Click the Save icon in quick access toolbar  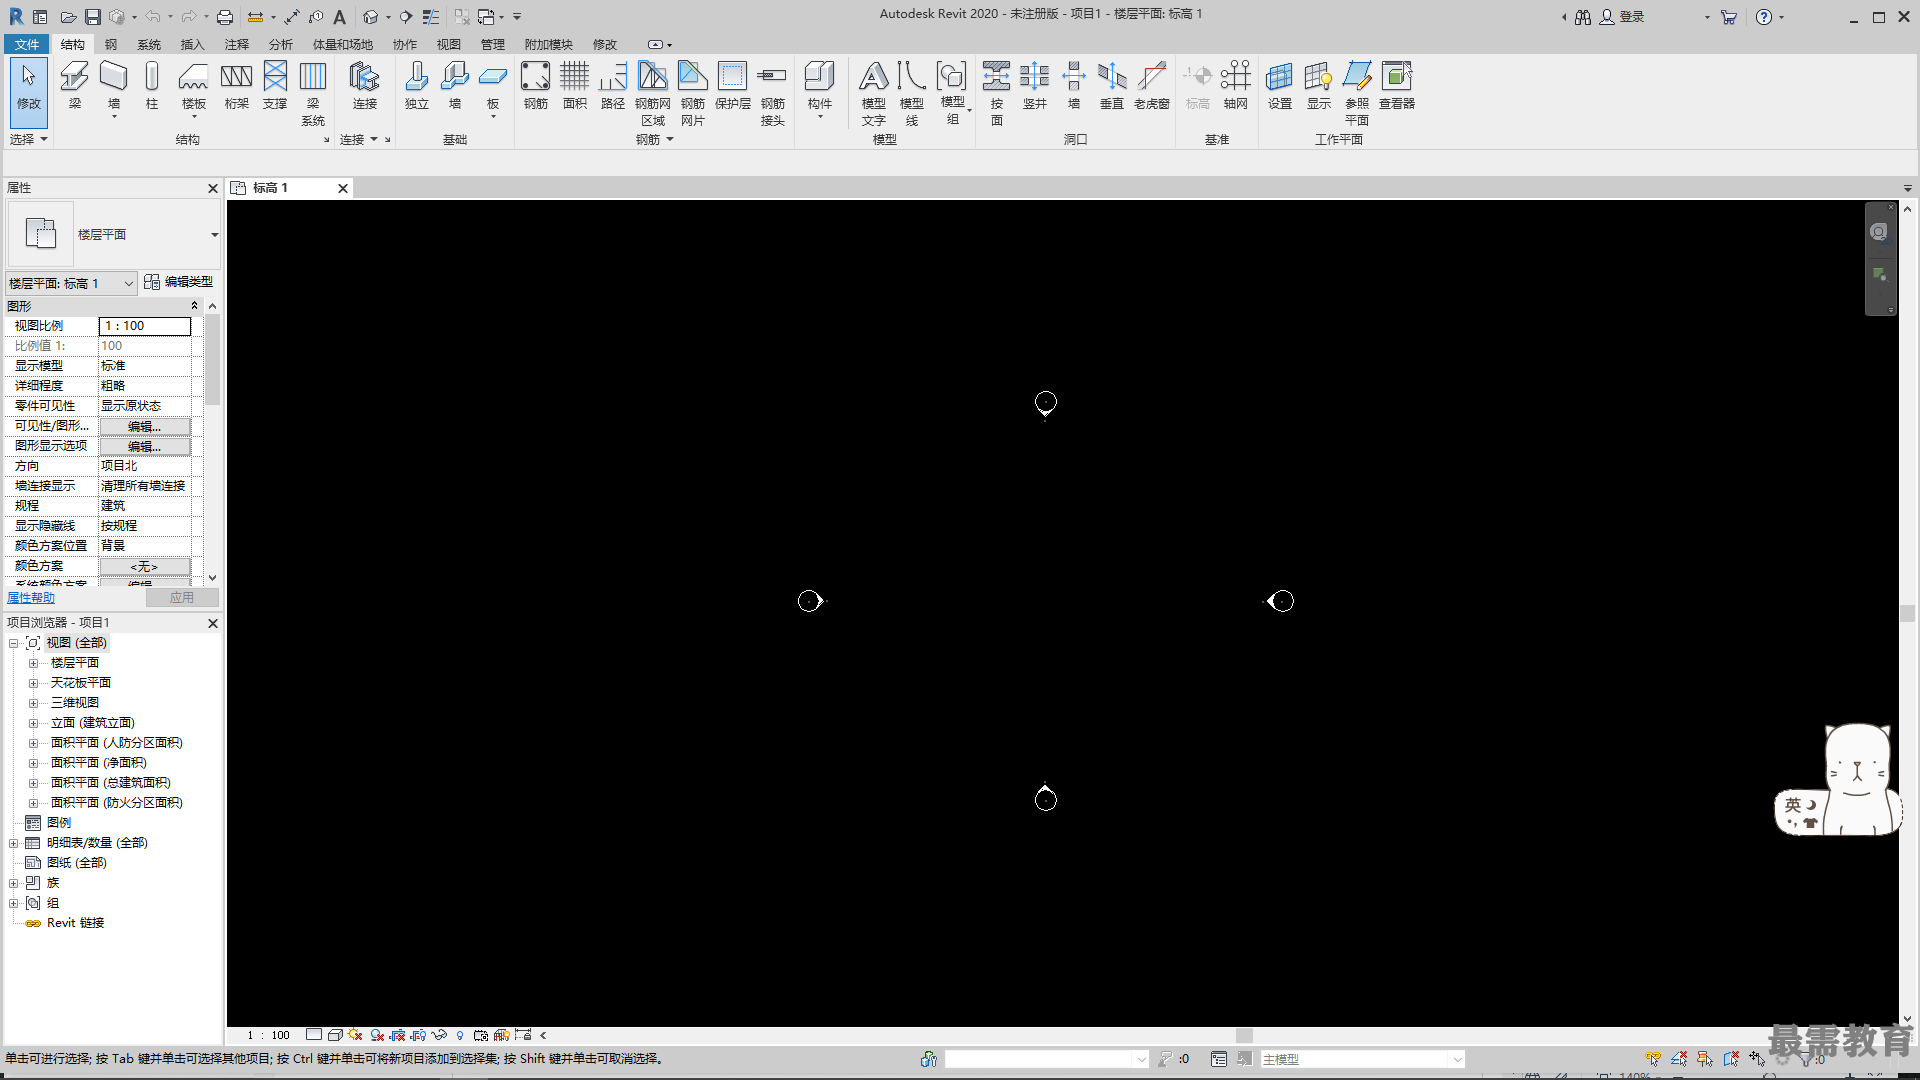92,17
